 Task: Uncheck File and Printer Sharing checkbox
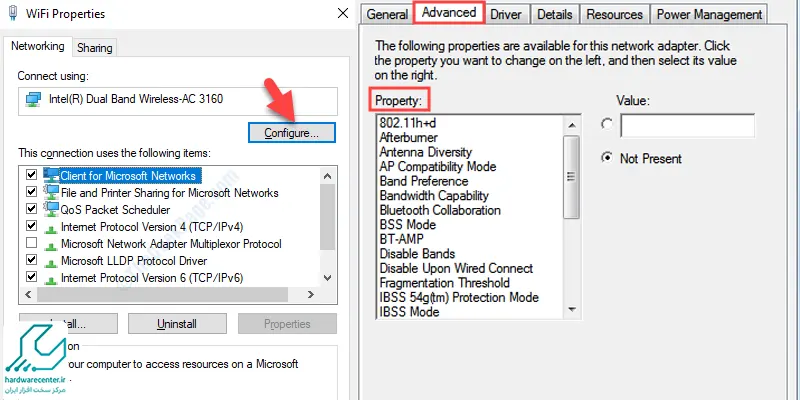click(32, 192)
